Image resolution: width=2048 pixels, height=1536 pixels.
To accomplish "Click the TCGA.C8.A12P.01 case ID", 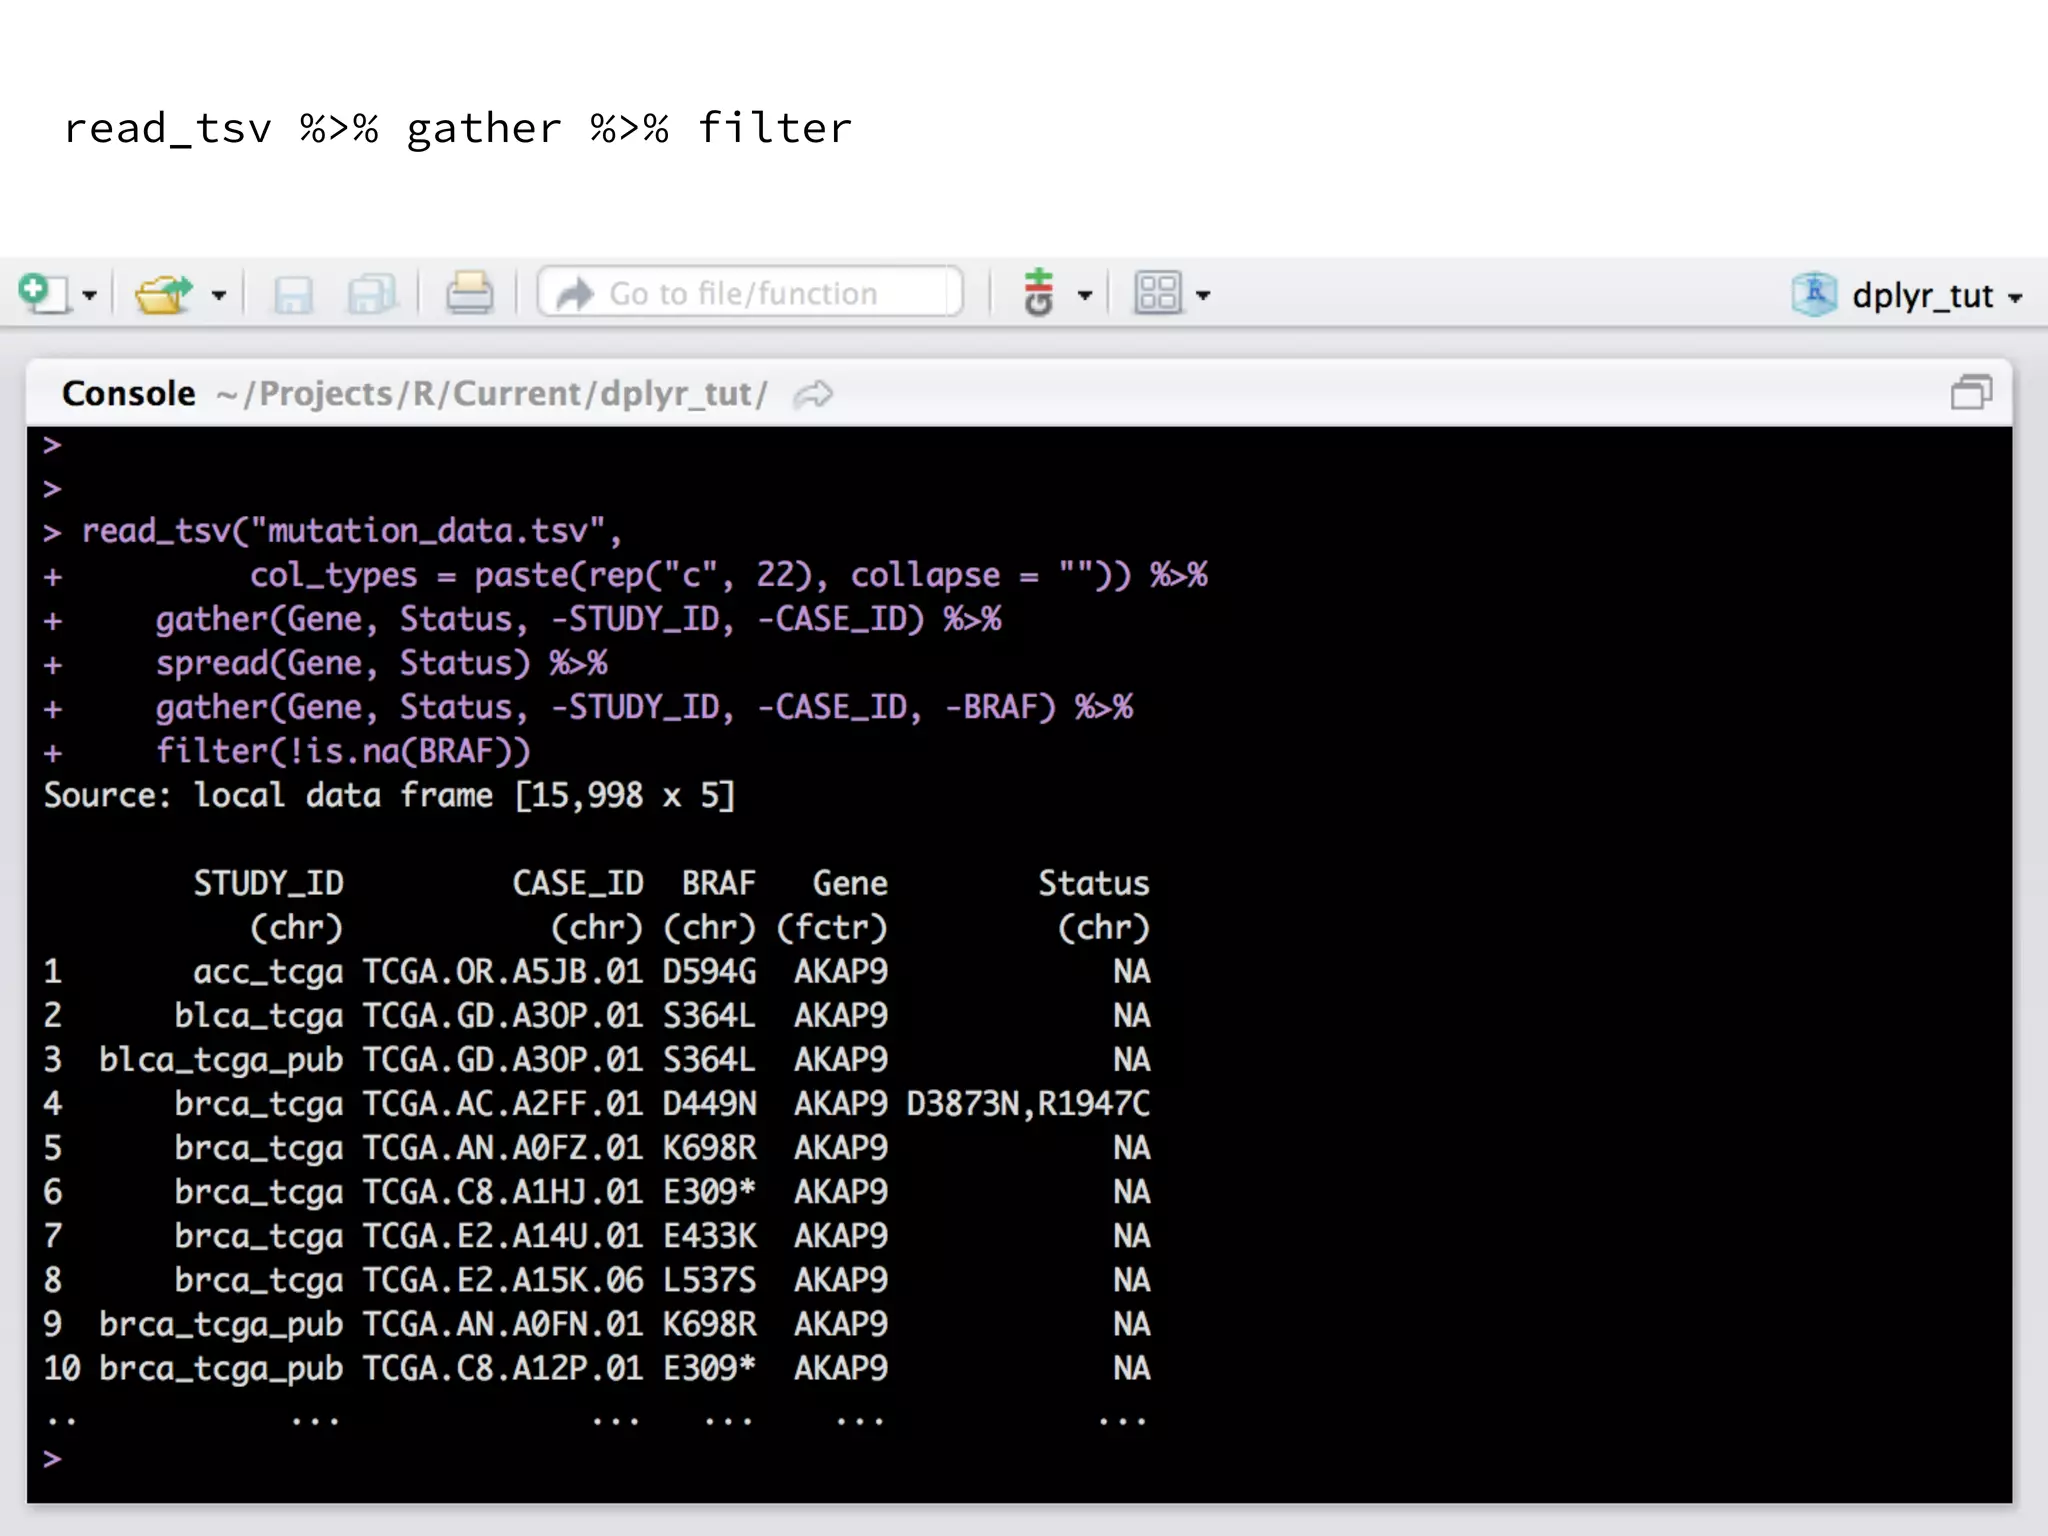I will (x=503, y=1368).
